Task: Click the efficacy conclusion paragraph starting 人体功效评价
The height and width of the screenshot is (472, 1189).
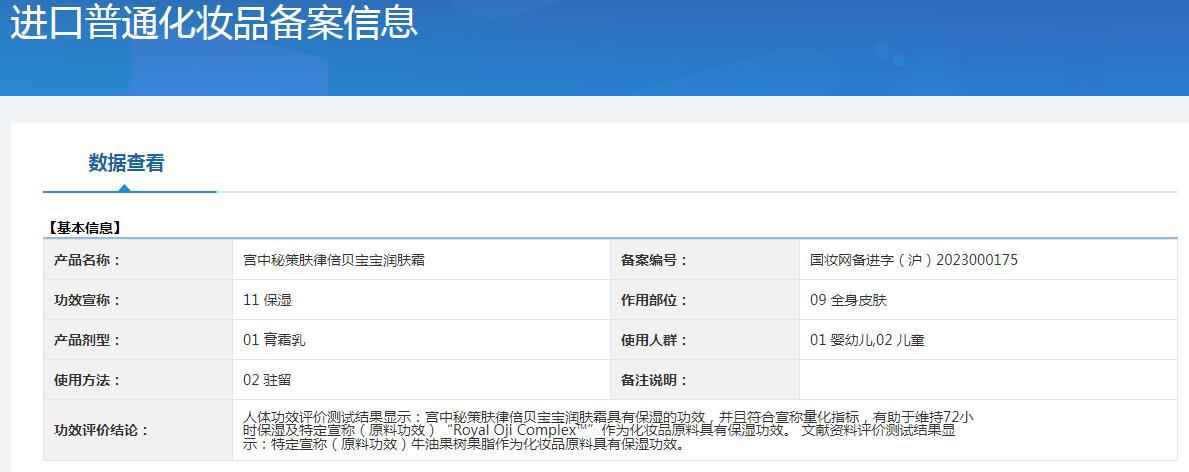Action: [x=608, y=430]
